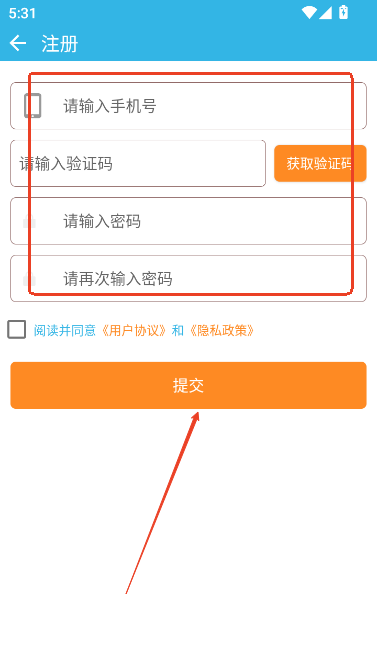
Task: Open the 《隐私政策》 link
Action: click(x=222, y=330)
